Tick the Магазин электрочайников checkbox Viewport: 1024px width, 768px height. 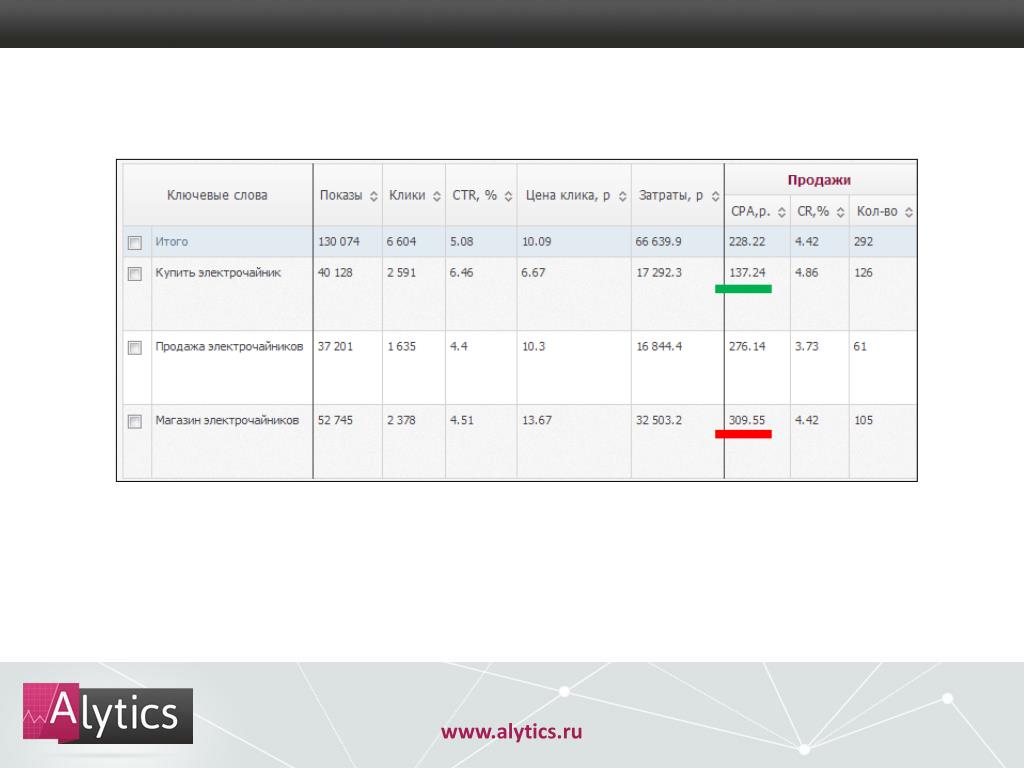pyautogui.click(x=135, y=421)
